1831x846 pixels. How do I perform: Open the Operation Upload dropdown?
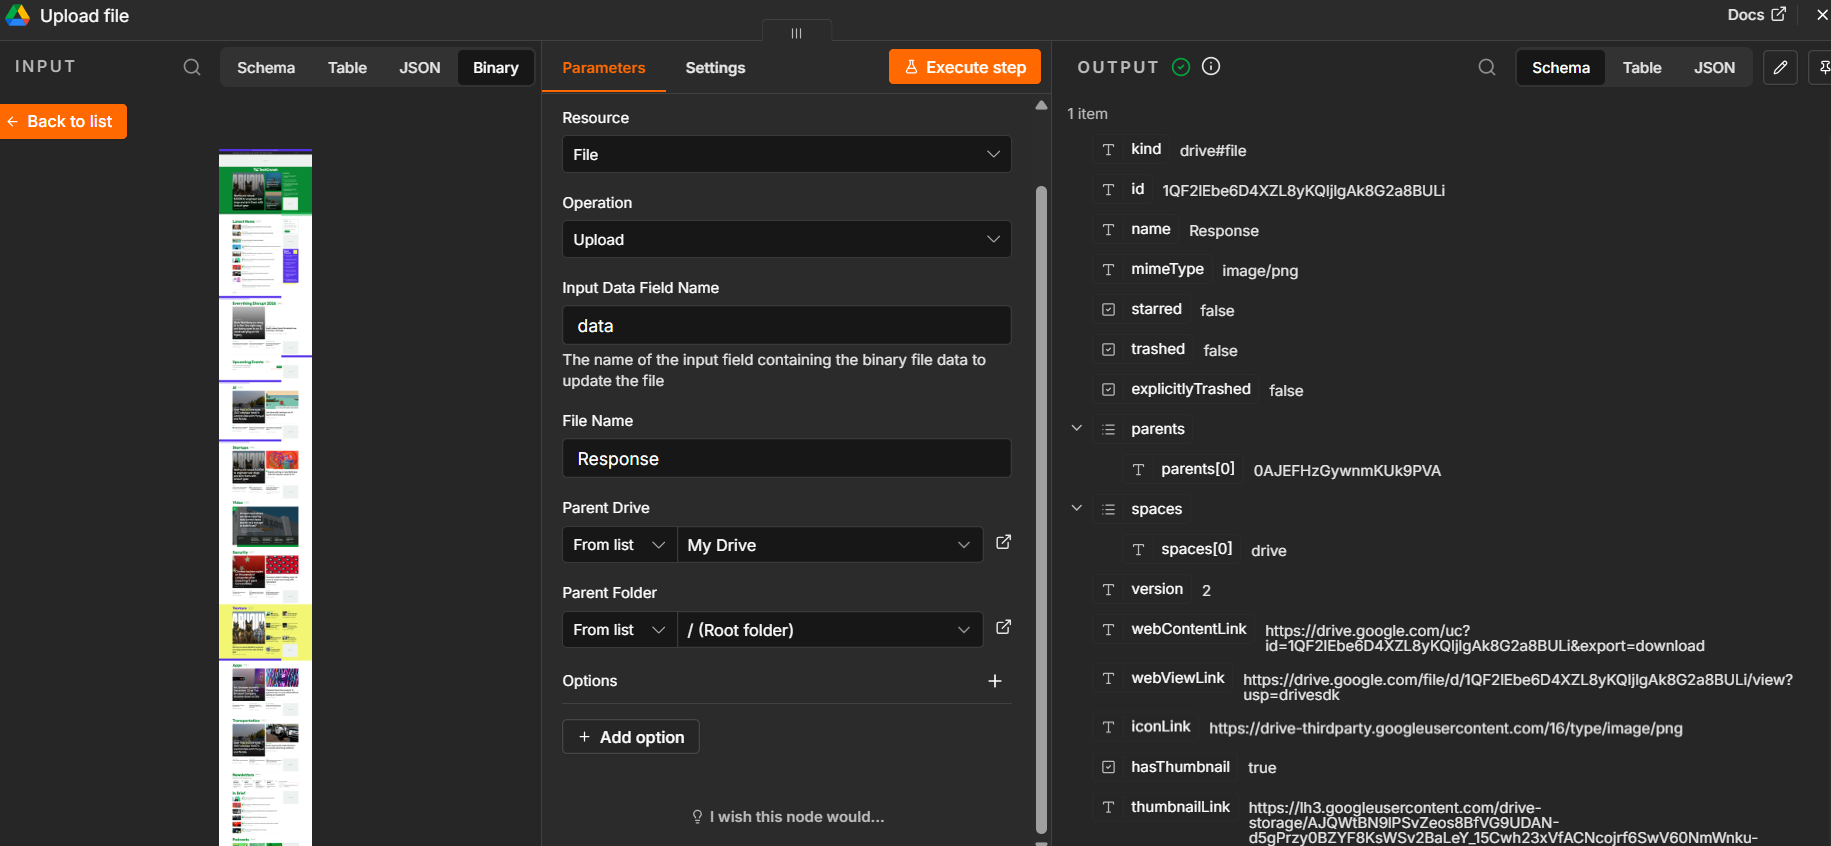(786, 239)
